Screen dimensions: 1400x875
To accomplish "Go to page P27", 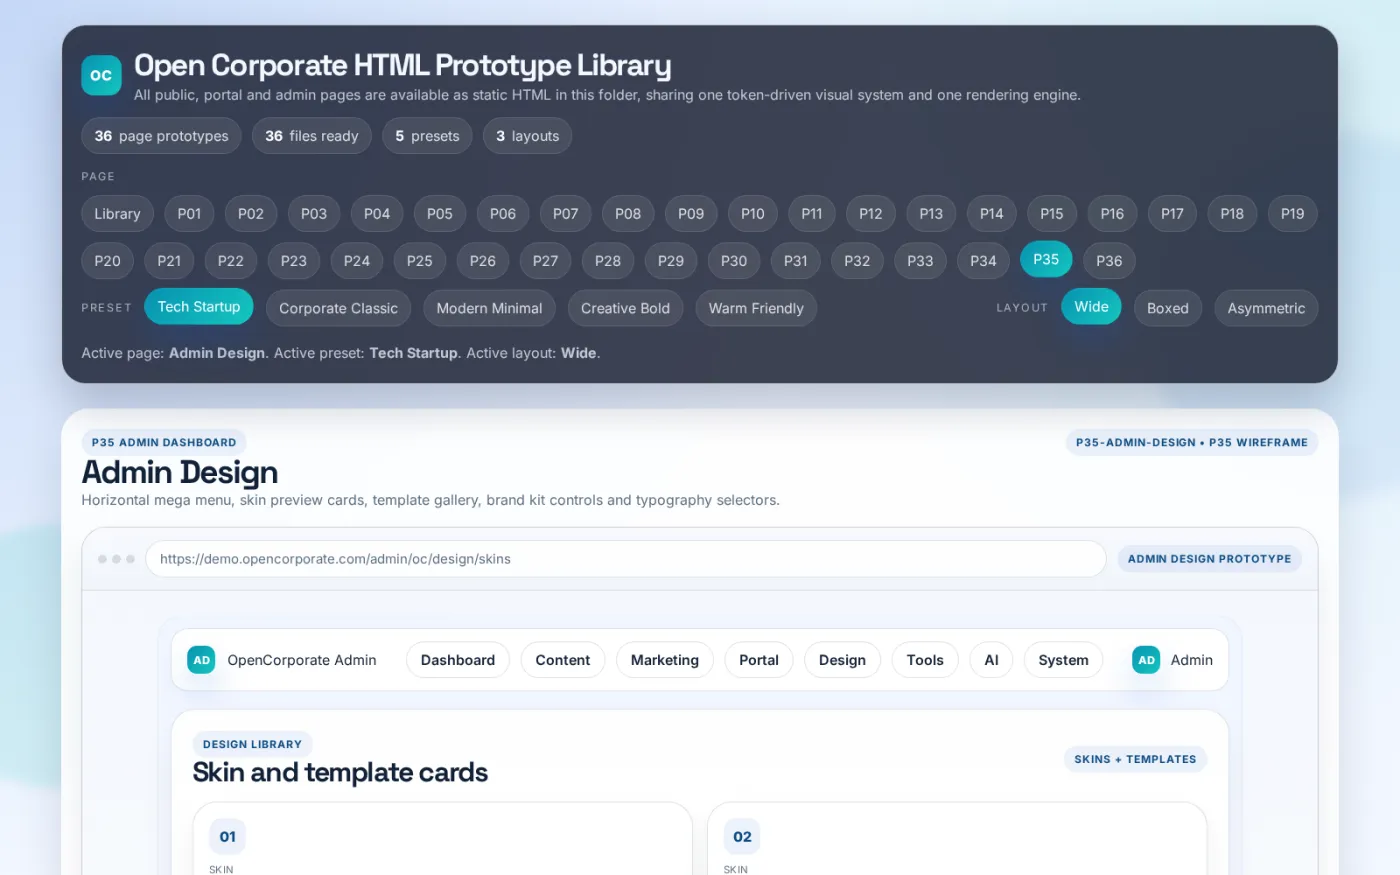I will coord(546,261).
